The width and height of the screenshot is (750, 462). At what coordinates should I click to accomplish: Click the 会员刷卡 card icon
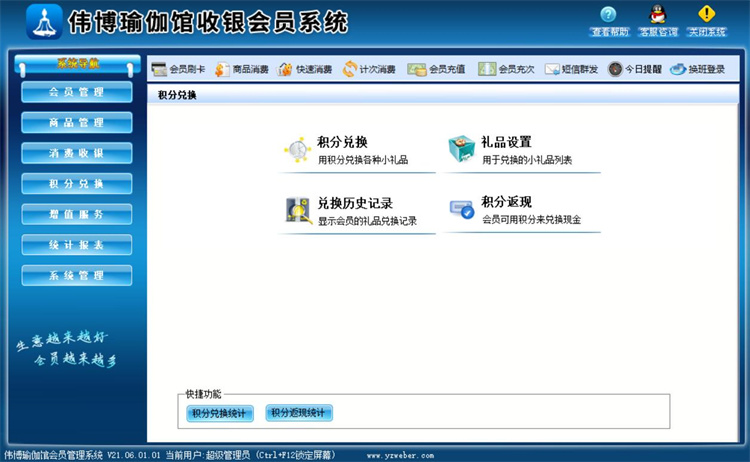coord(159,69)
